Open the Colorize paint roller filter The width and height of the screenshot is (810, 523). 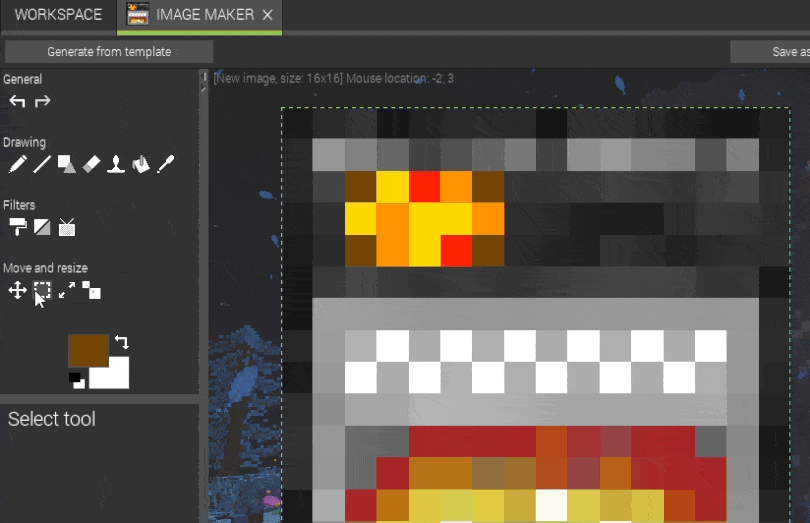(18, 227)
